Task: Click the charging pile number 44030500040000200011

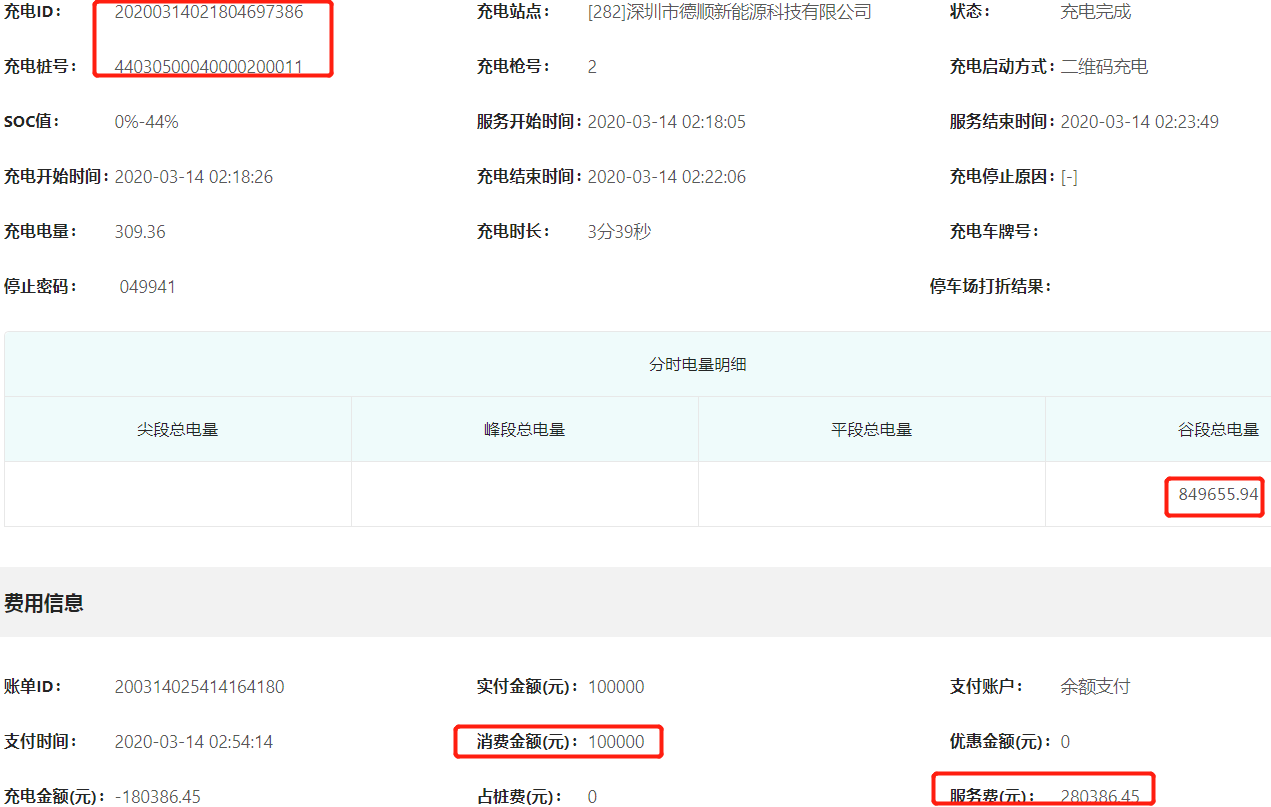Action: [x=222, y=67]
